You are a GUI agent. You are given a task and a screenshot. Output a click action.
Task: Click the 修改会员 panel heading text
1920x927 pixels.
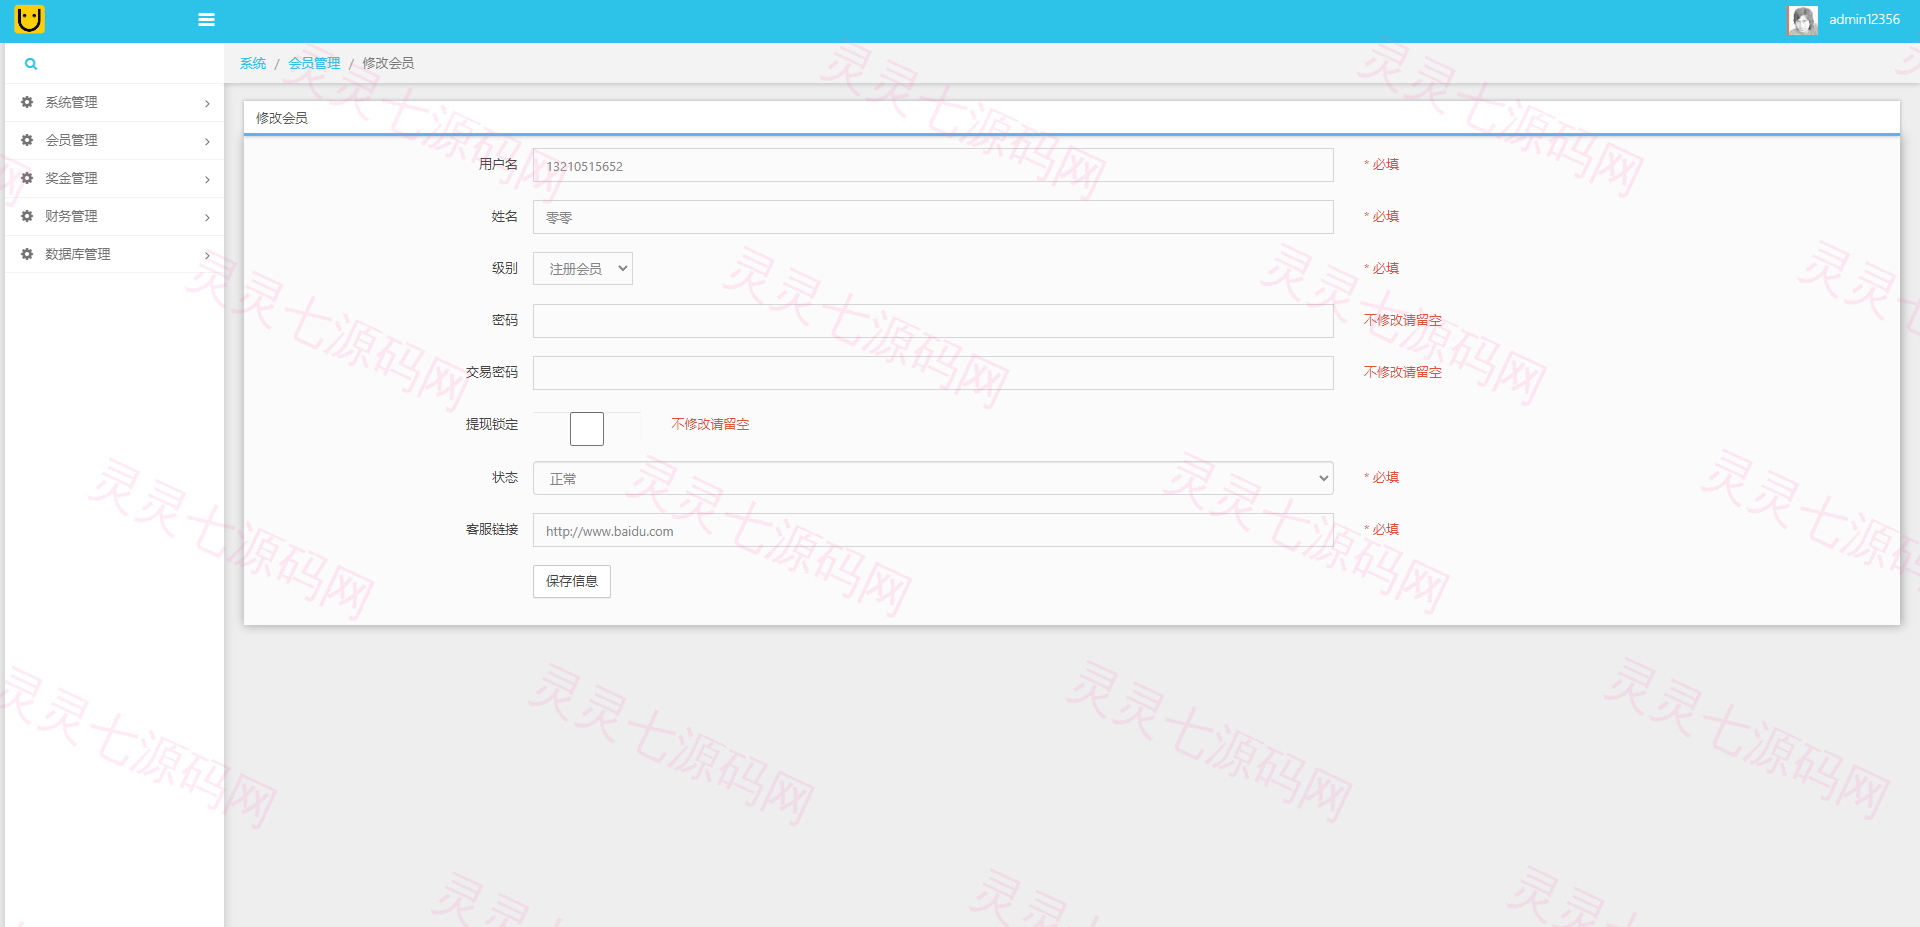click(282, 118)
